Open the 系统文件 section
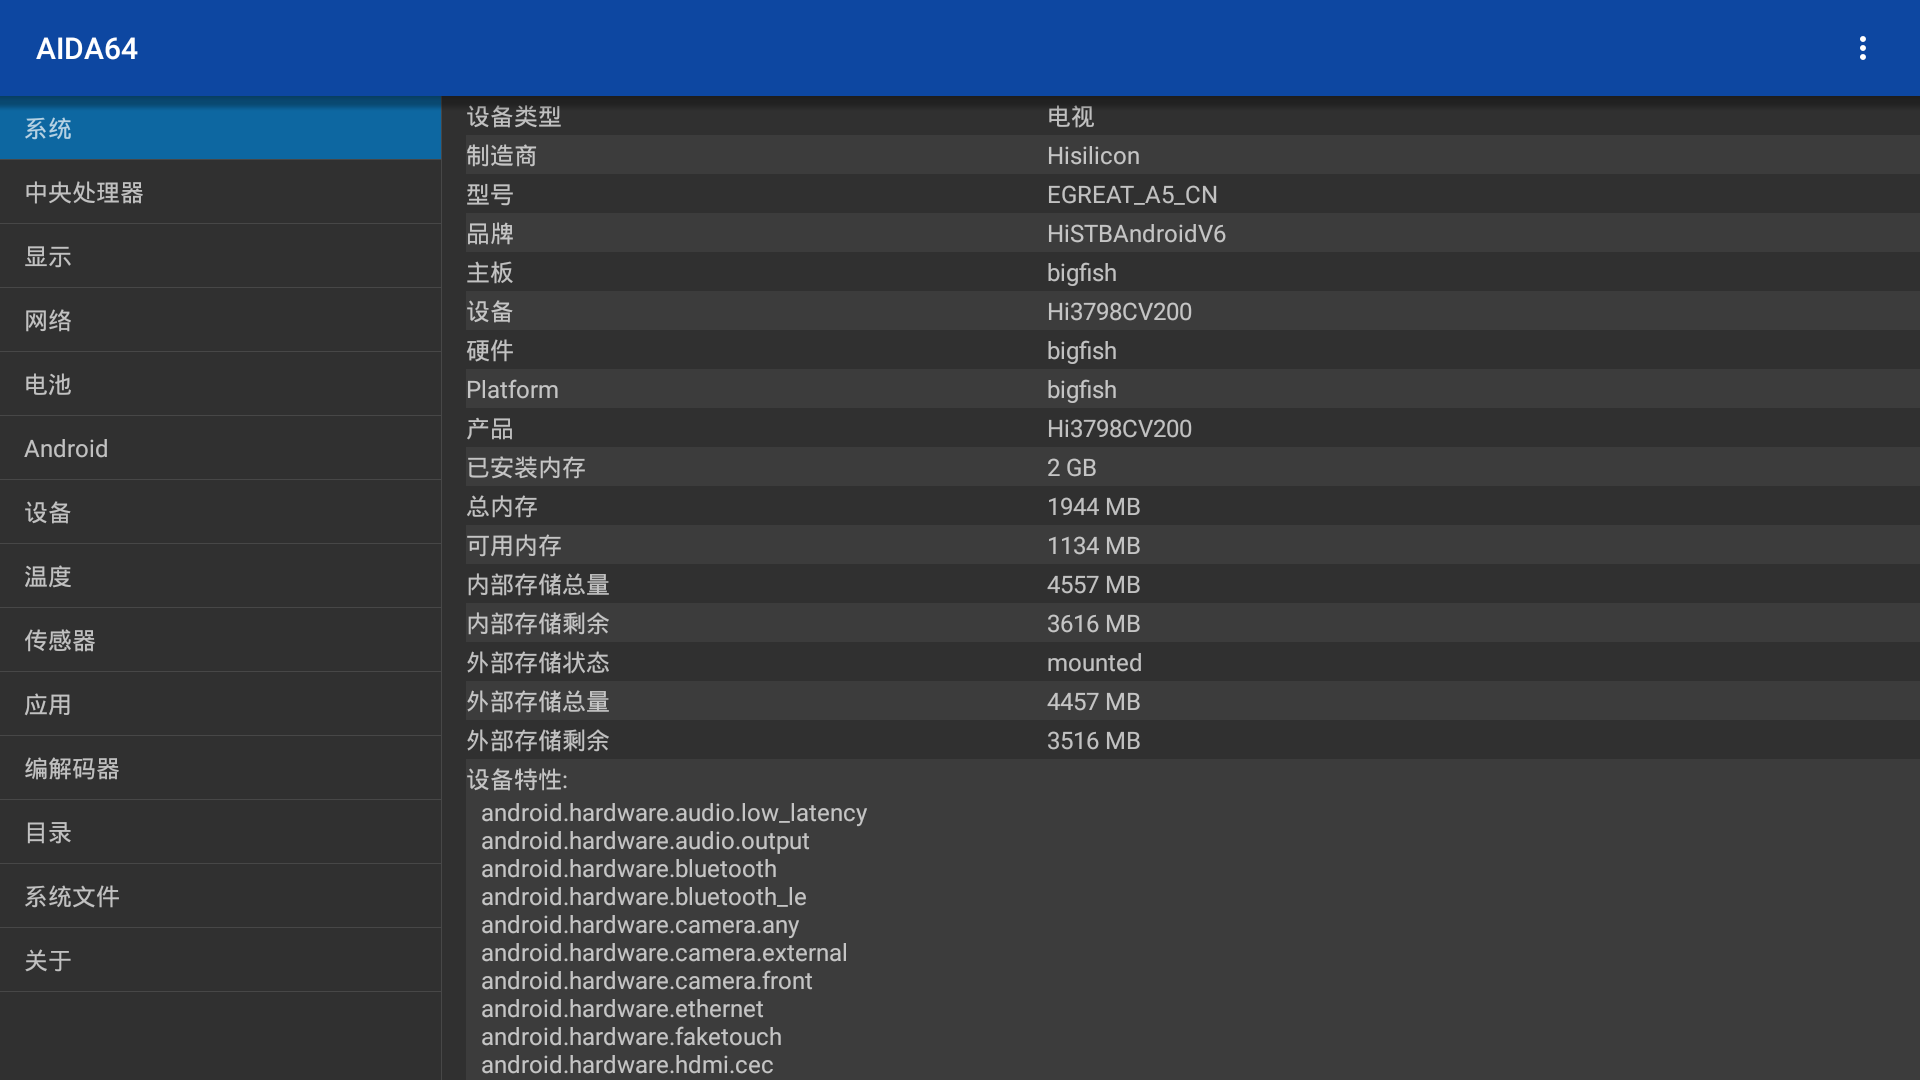 point(220,896)
